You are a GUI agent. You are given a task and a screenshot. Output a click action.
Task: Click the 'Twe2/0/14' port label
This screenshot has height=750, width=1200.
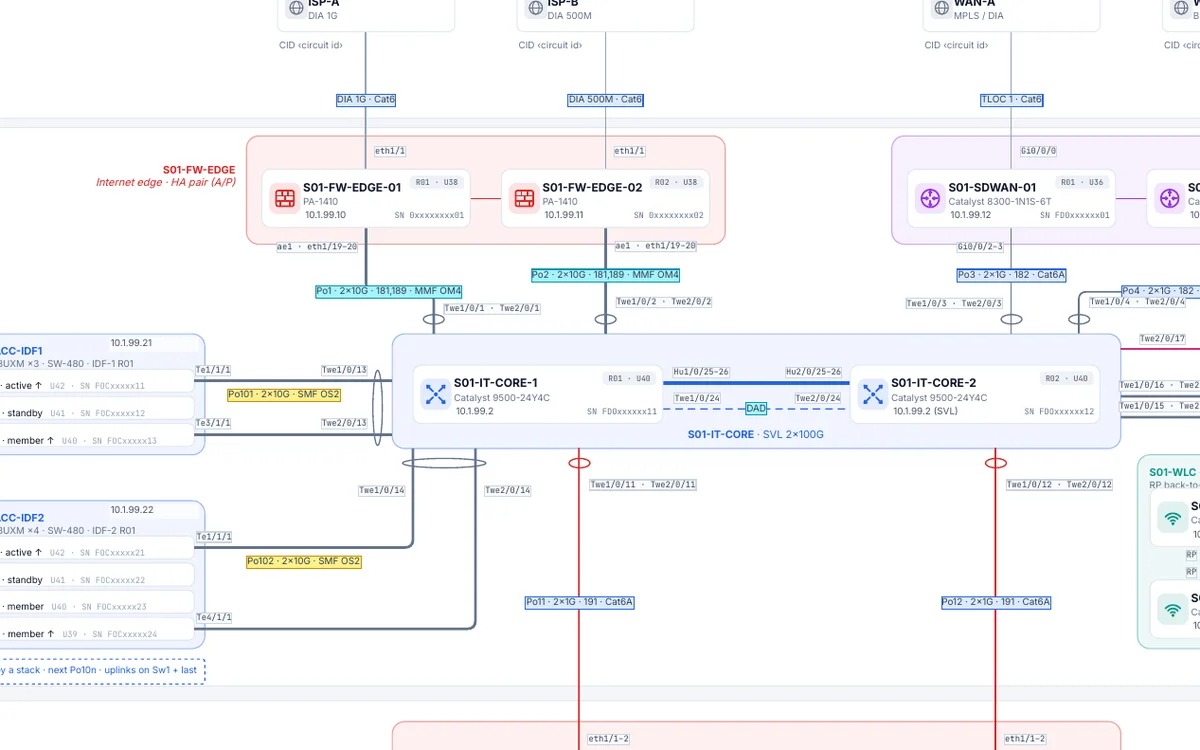(507, 490)
